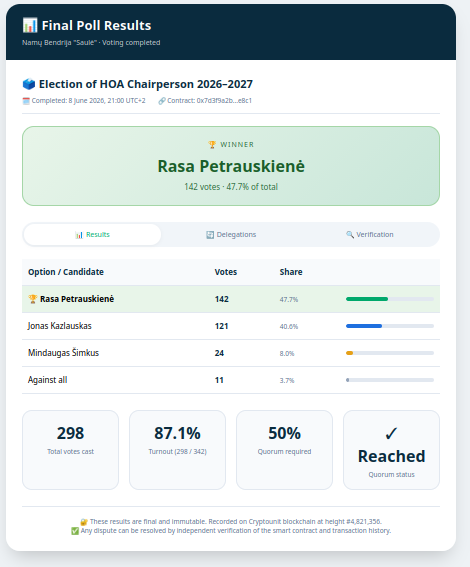Switch to the Delegations tab

click(231, 235)
